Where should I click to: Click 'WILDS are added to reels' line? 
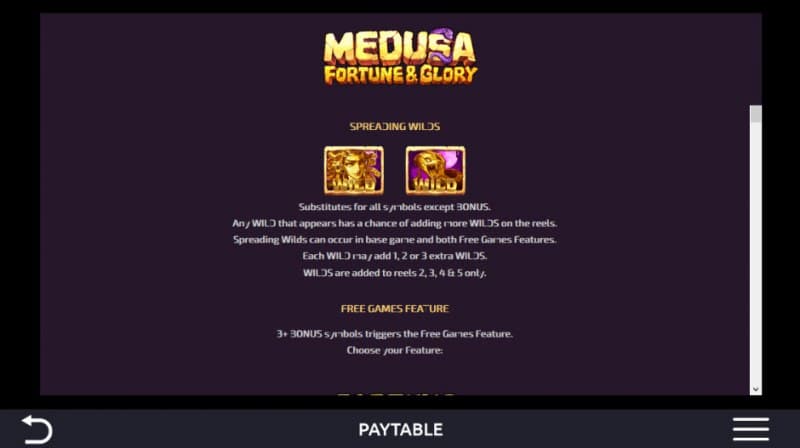tap(394, 273)
